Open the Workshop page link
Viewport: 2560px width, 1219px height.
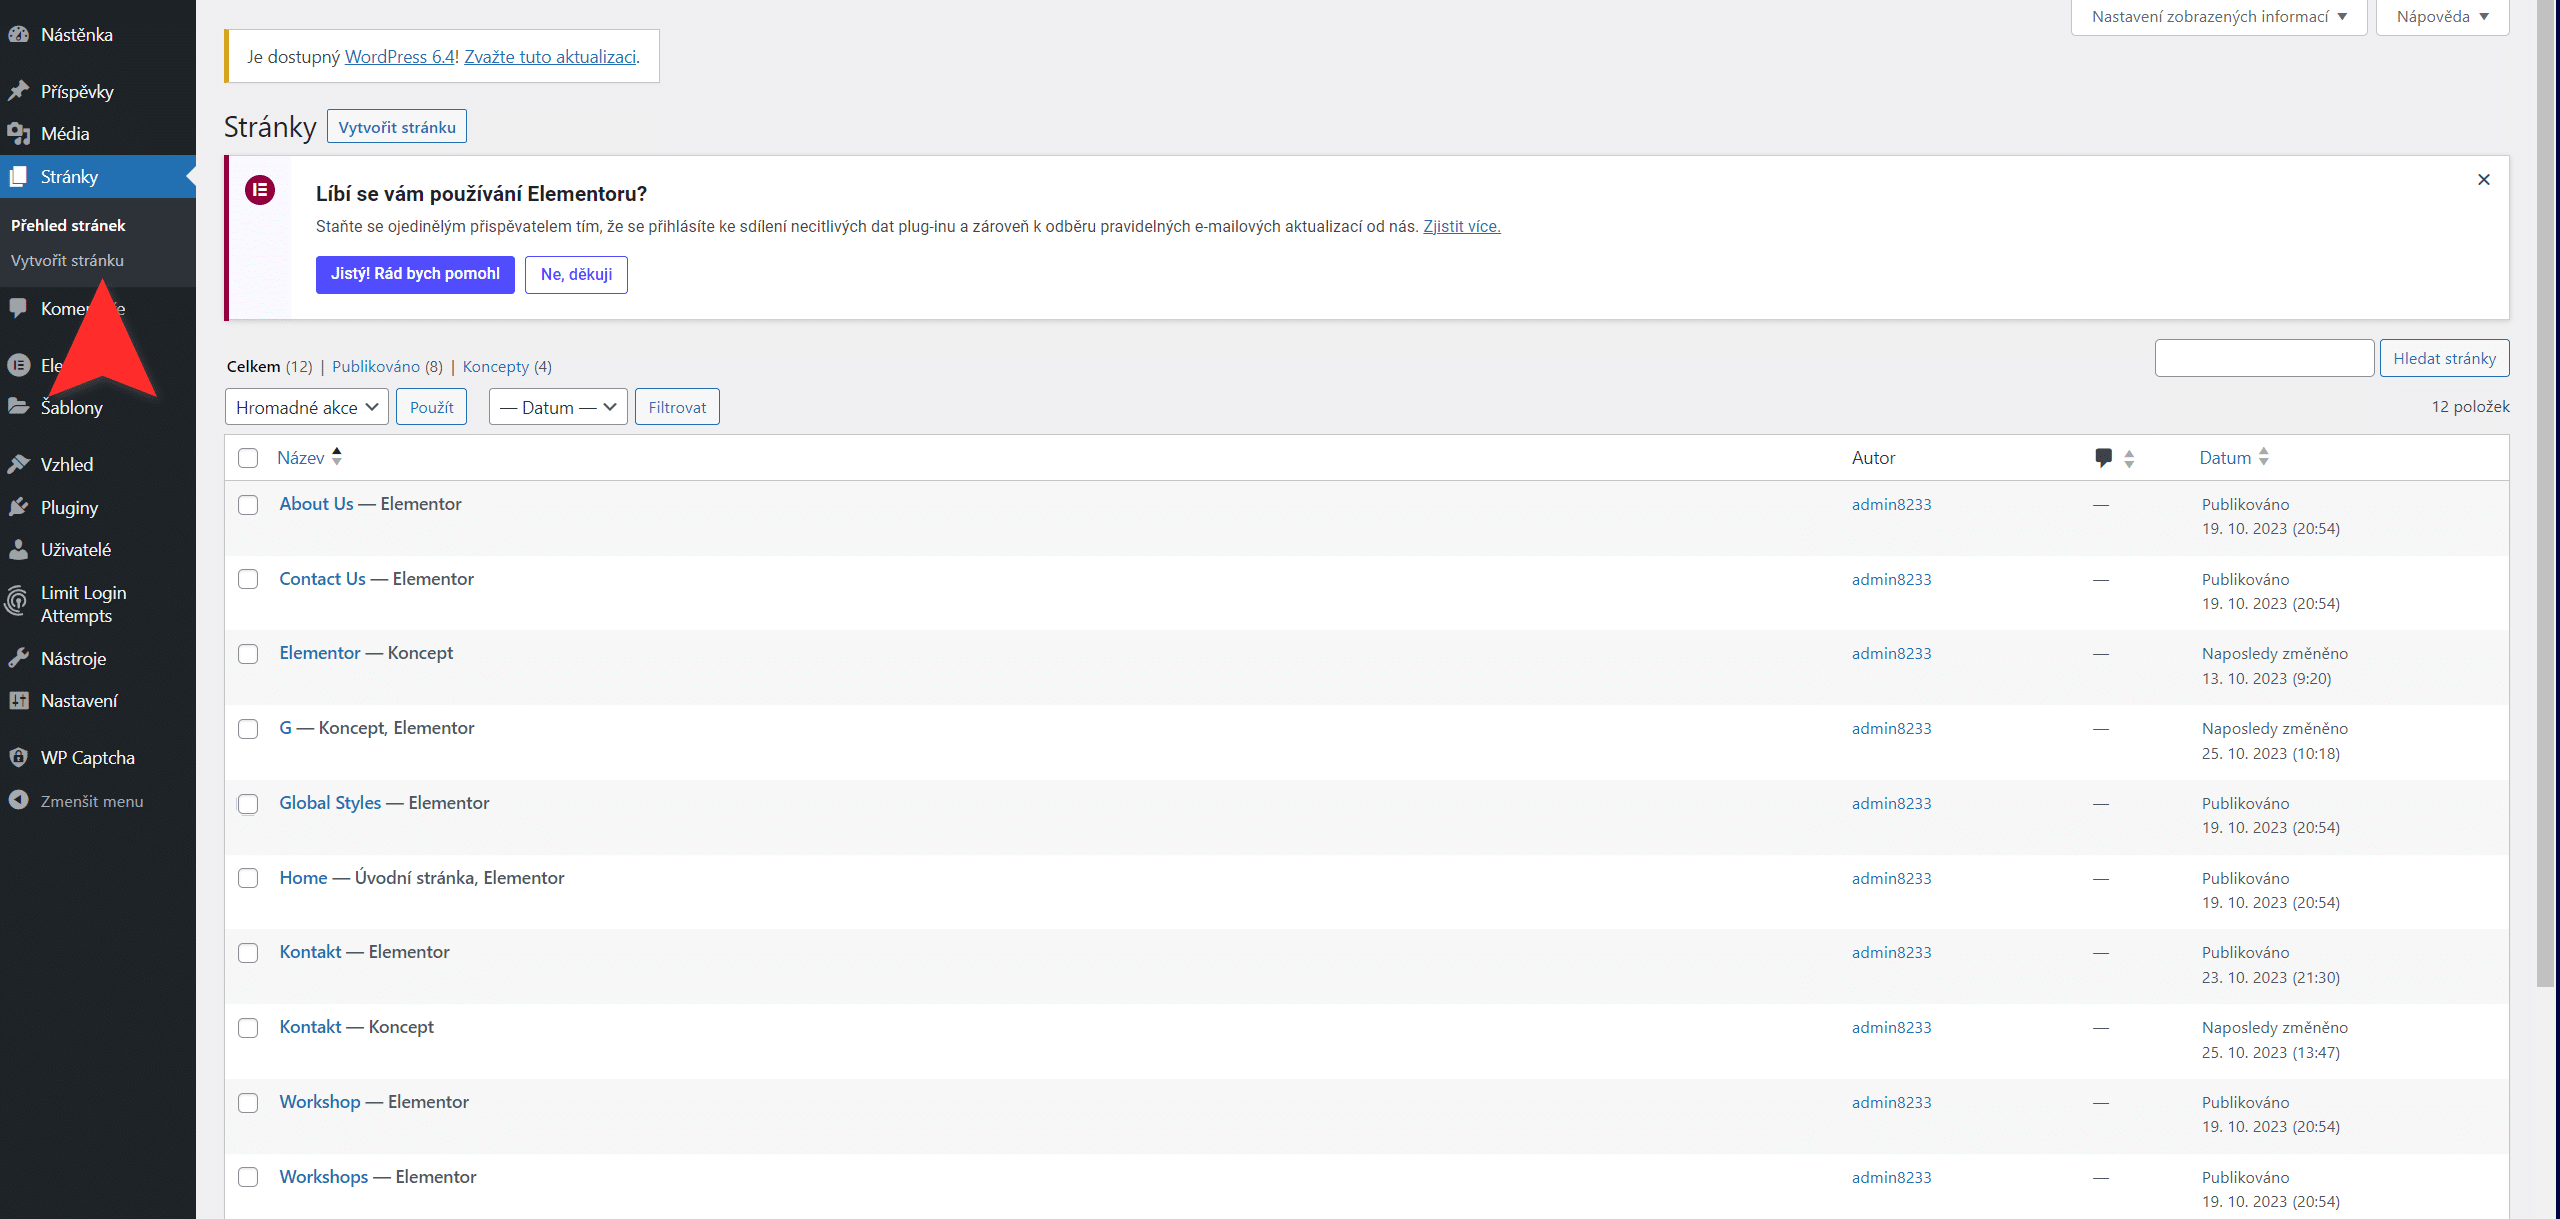[x=319, y=1101]
